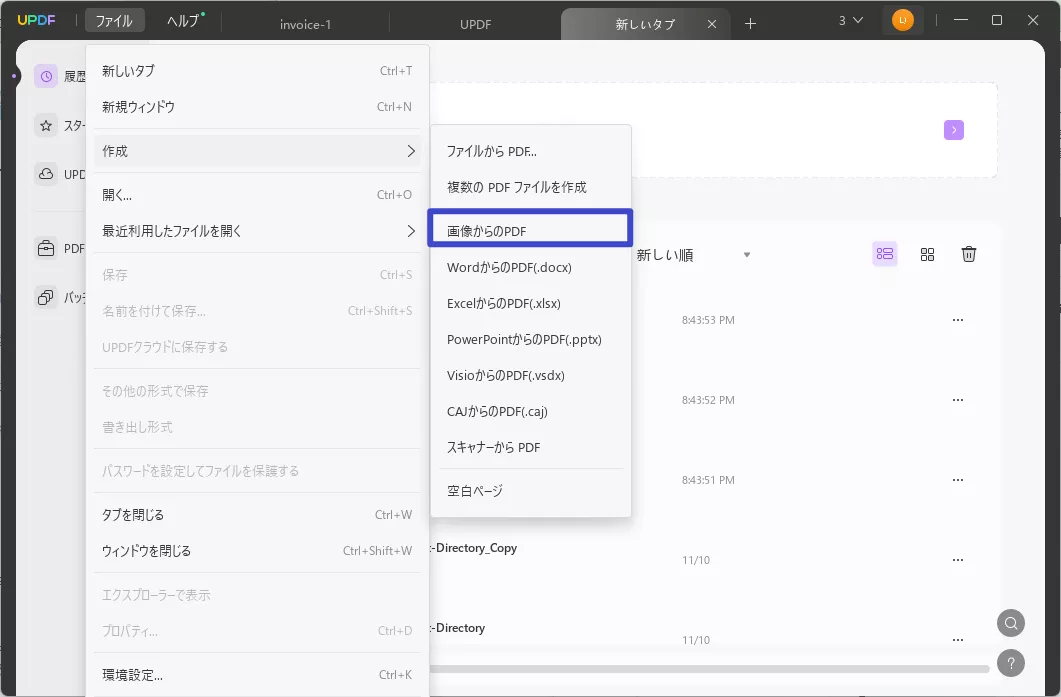
Task: Switch to the UPDF tab
Action: click(x=475, y=24)
